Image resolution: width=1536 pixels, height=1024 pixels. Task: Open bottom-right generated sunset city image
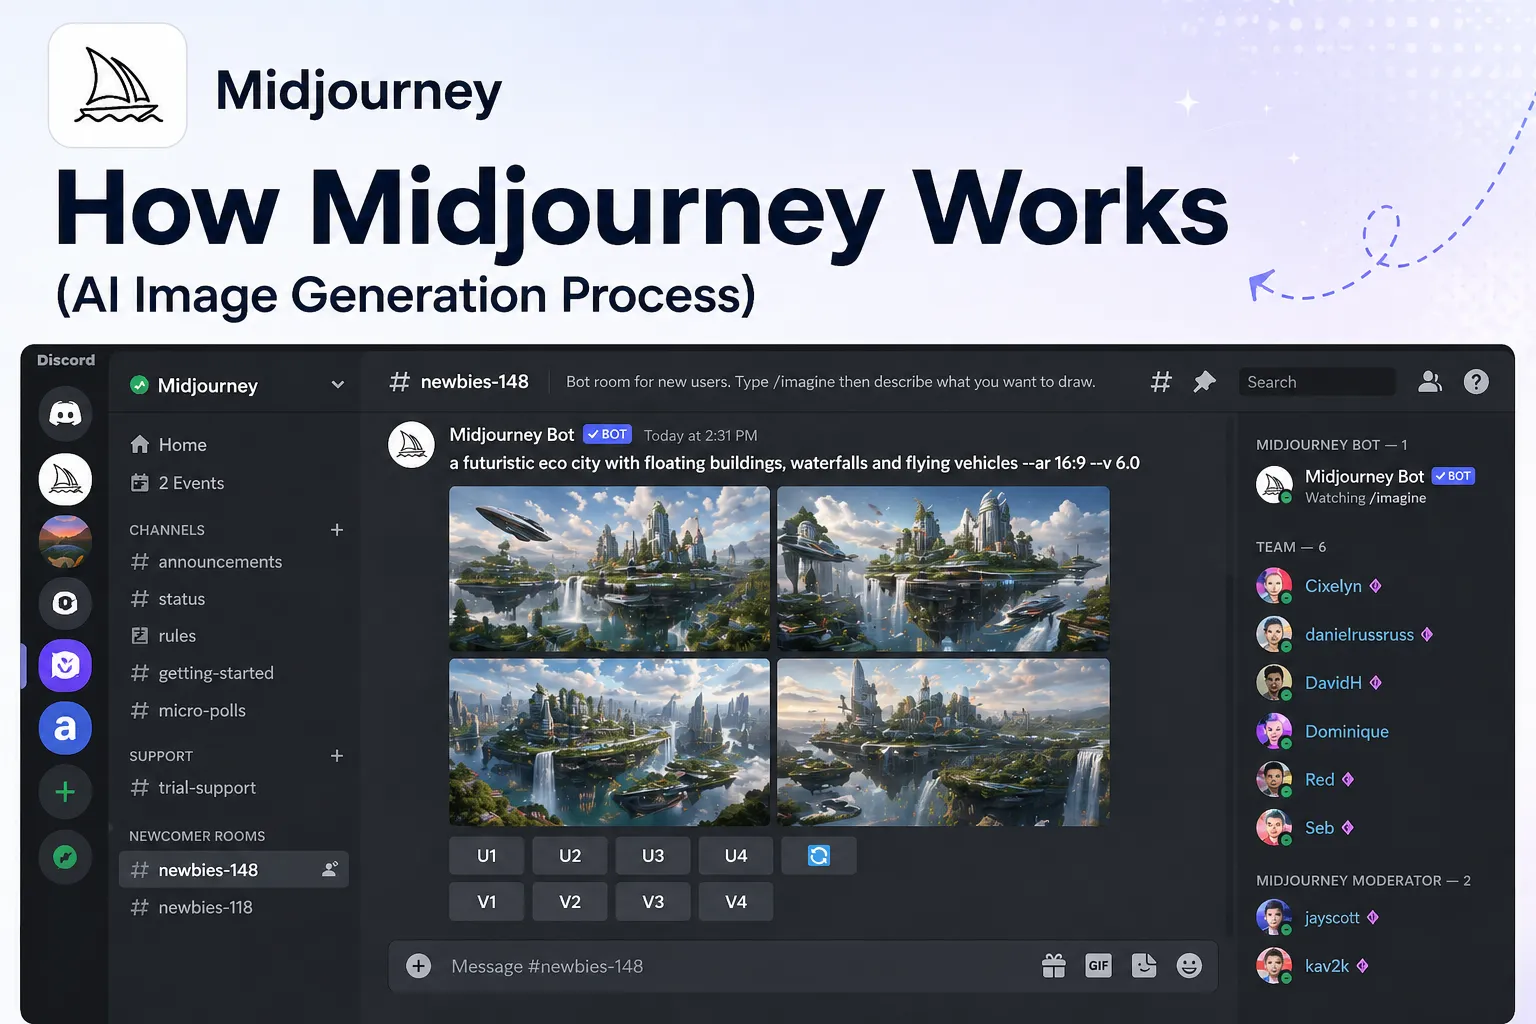pyautogui.click(x=943, y=742)
